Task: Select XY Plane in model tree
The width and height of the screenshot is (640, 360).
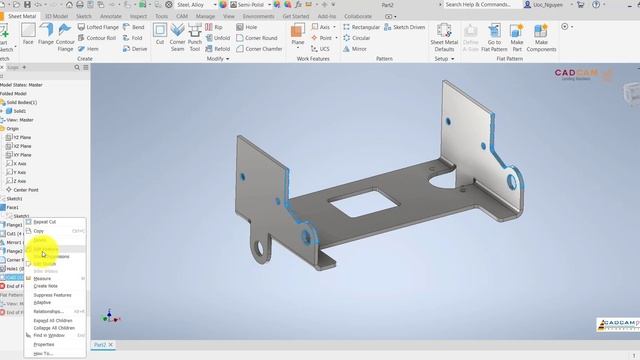Action: coord(19,155)
